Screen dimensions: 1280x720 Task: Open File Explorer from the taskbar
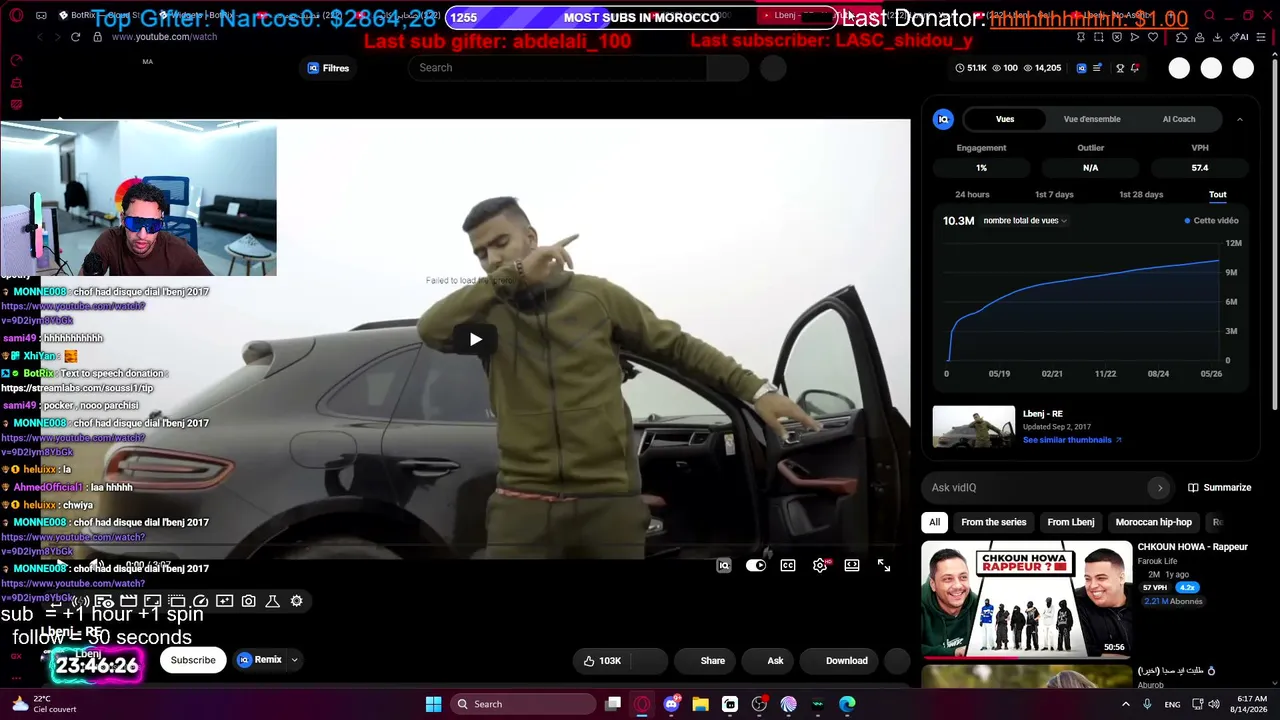(700, 704)
